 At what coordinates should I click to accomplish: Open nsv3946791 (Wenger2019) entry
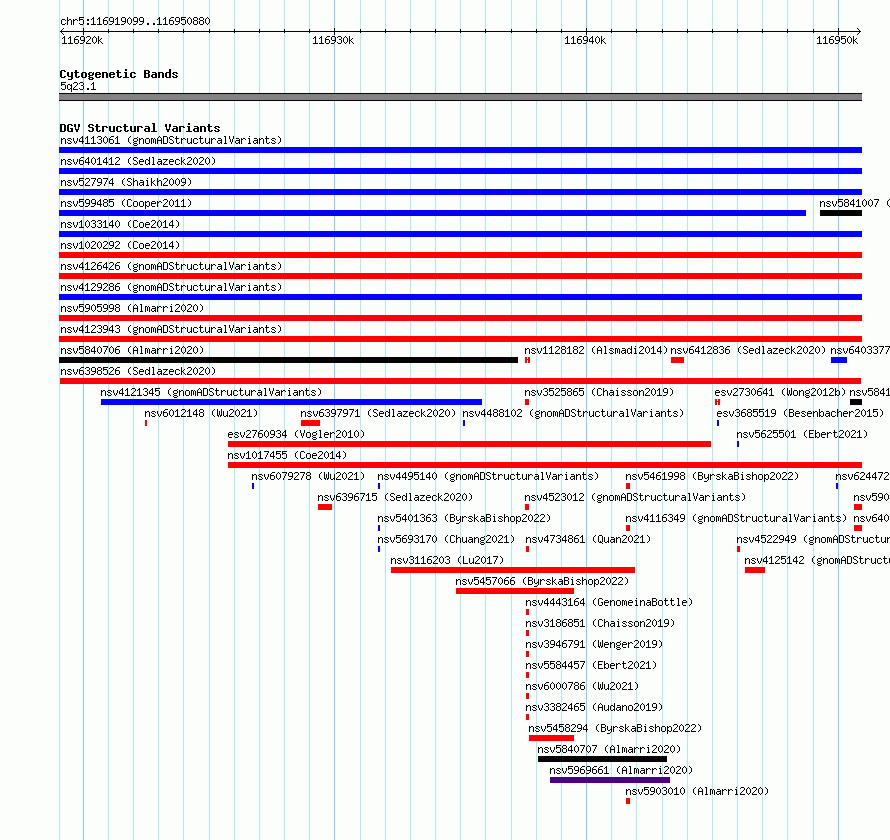594,644
